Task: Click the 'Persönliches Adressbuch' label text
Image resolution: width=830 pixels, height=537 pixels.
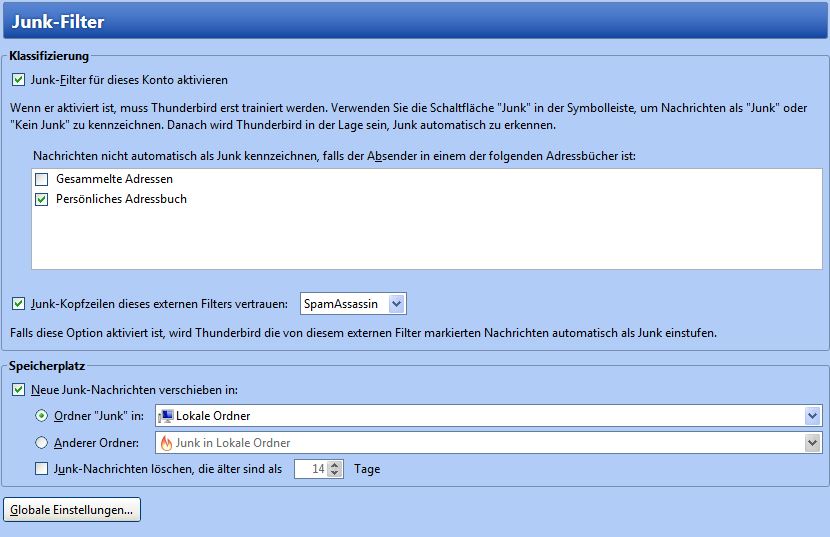Action: [x=121, y=199]
